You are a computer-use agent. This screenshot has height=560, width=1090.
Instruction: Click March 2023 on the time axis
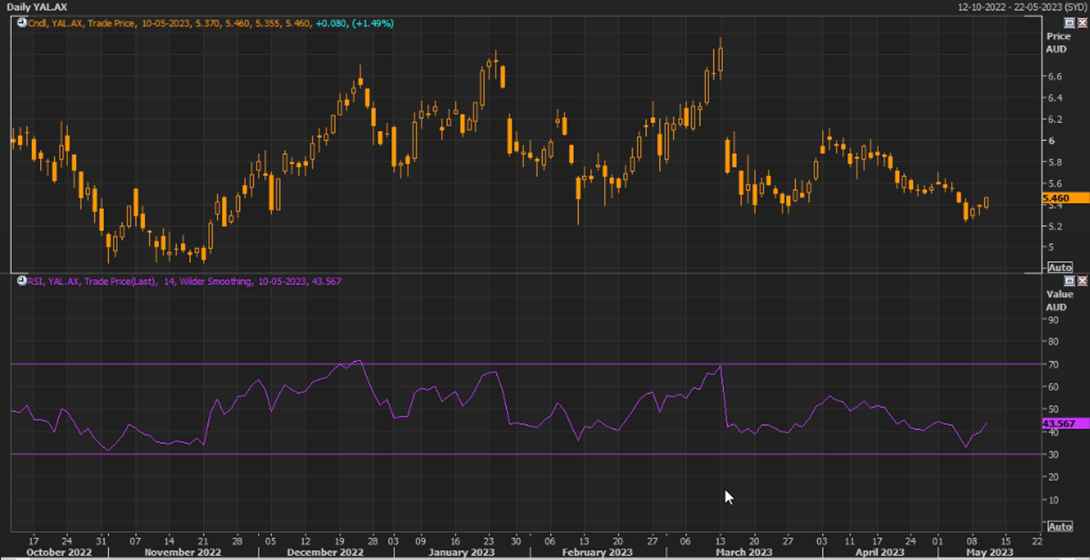[x=745, y=552]
